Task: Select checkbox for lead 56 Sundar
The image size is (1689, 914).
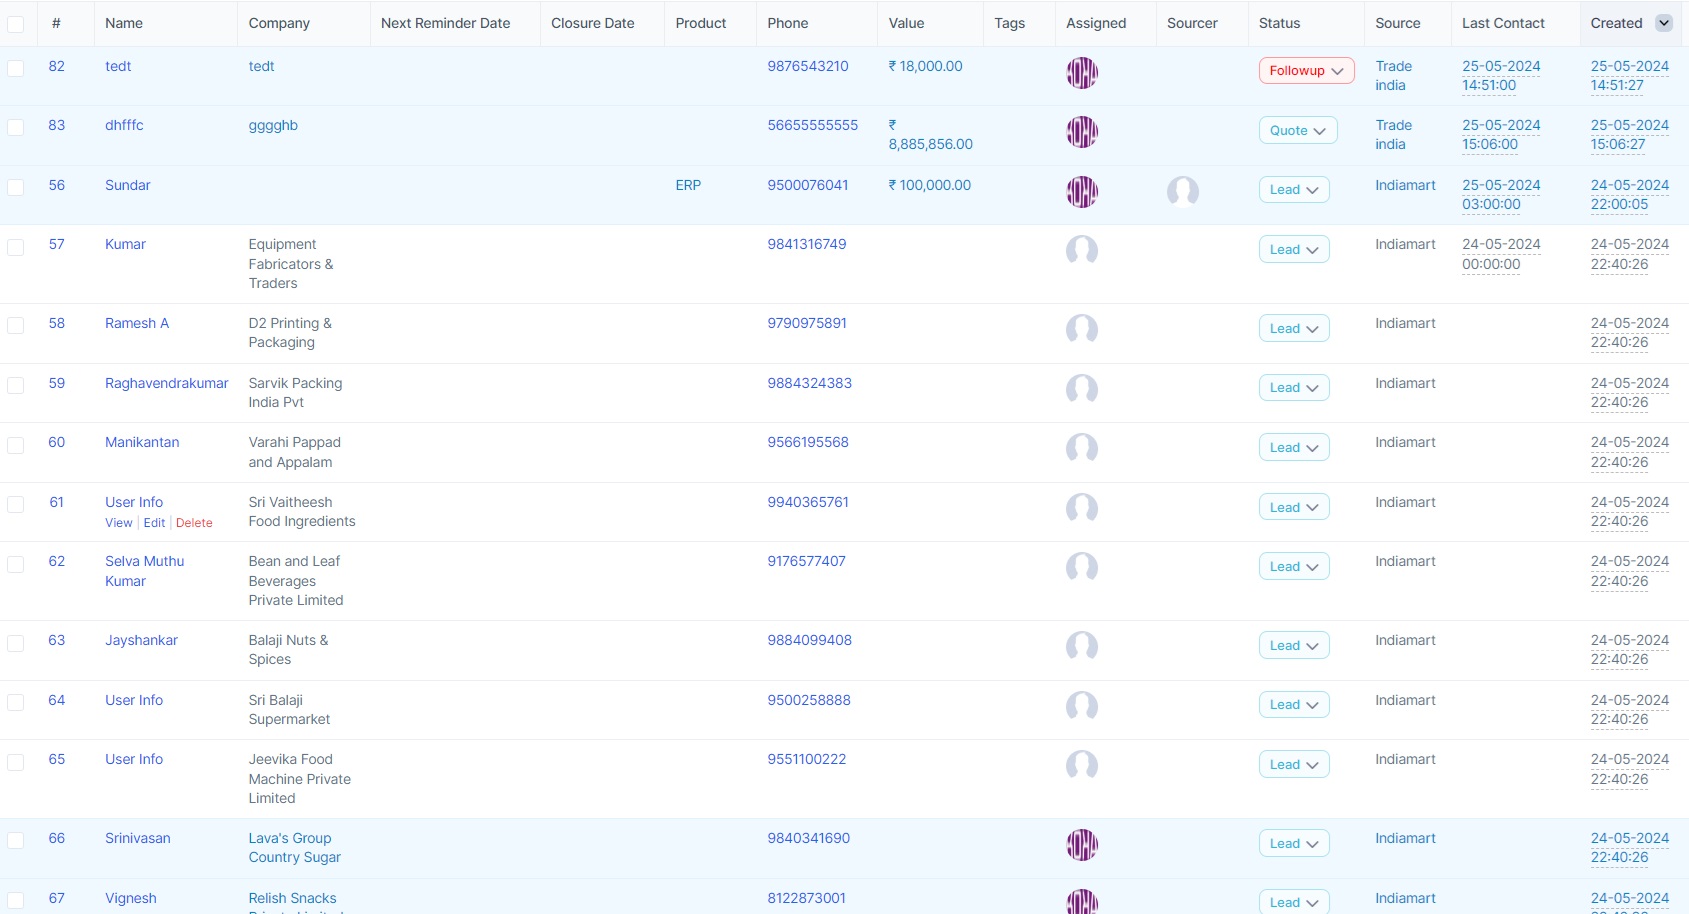Action: [x=16, y=187]
